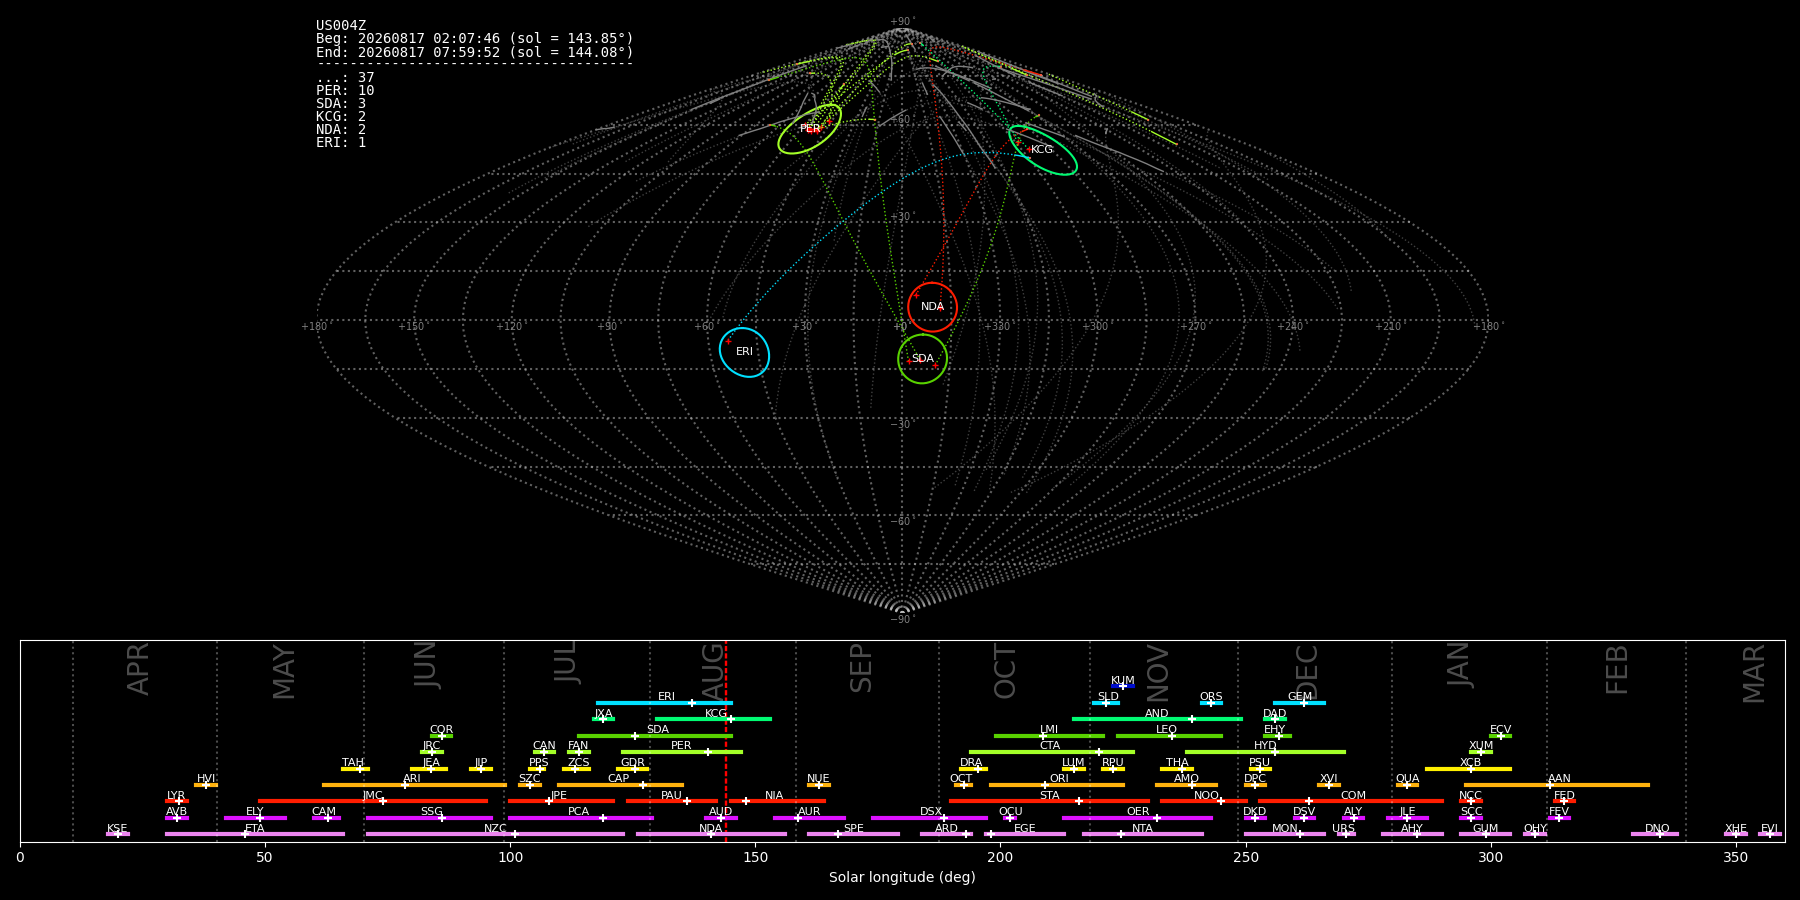Click the PER radiant ellipse on sky map
This screenshot has width=1800, height=900.
tap(810, 129)
